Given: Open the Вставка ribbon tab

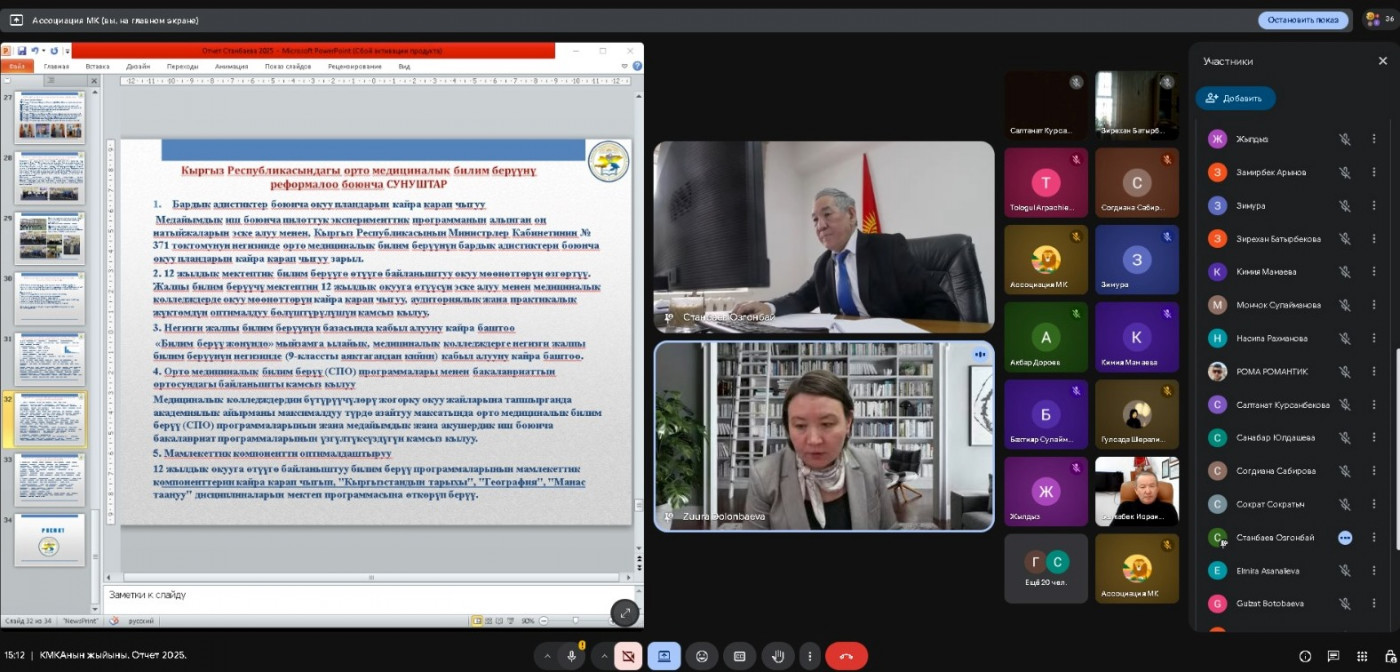Looking at the screenshot, I should [x=97, y=66].
